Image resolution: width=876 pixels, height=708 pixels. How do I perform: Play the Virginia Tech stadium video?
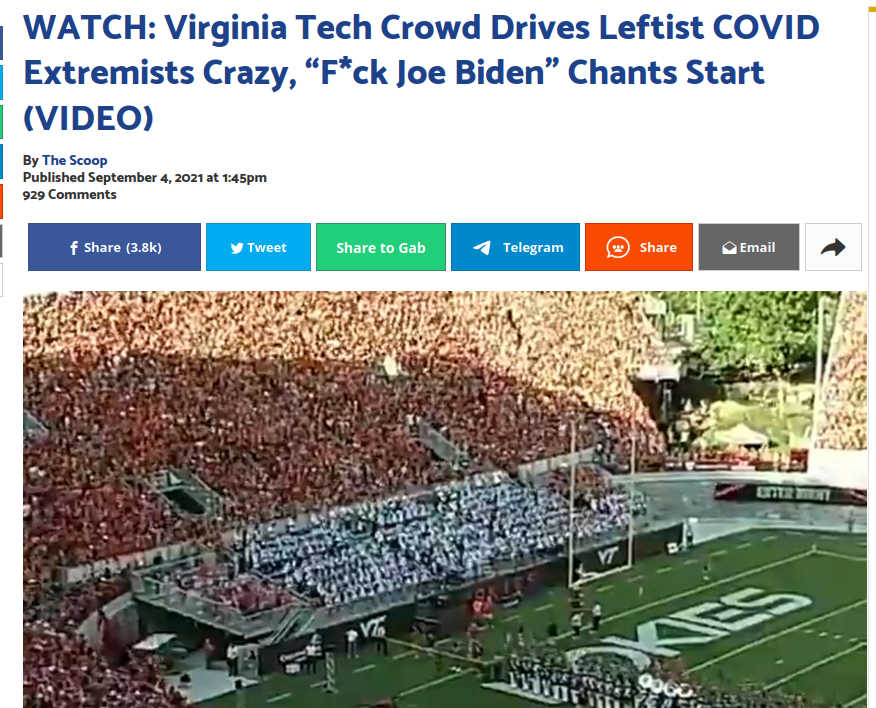(445, 500)
